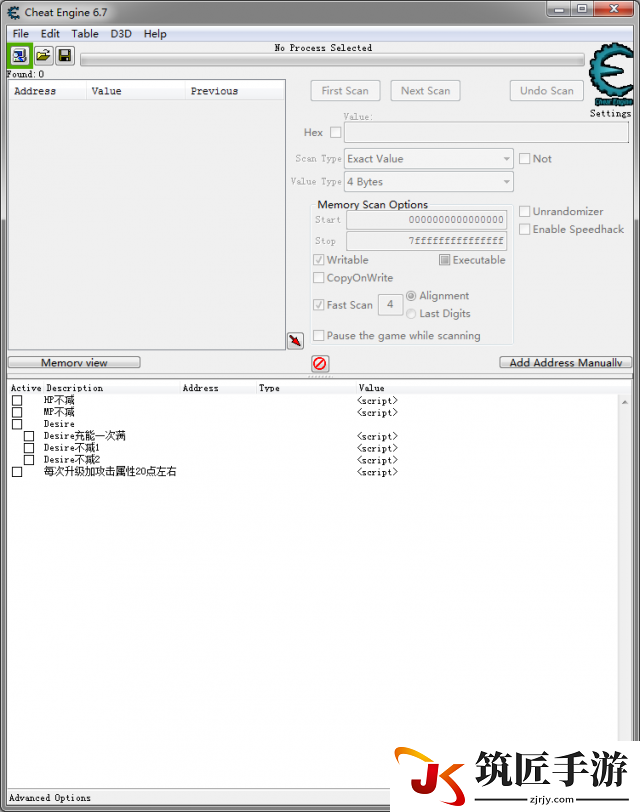Activate the Desire不减1 checkbox
The width and height of the screenshot is (640, 812).
(29, 448)
